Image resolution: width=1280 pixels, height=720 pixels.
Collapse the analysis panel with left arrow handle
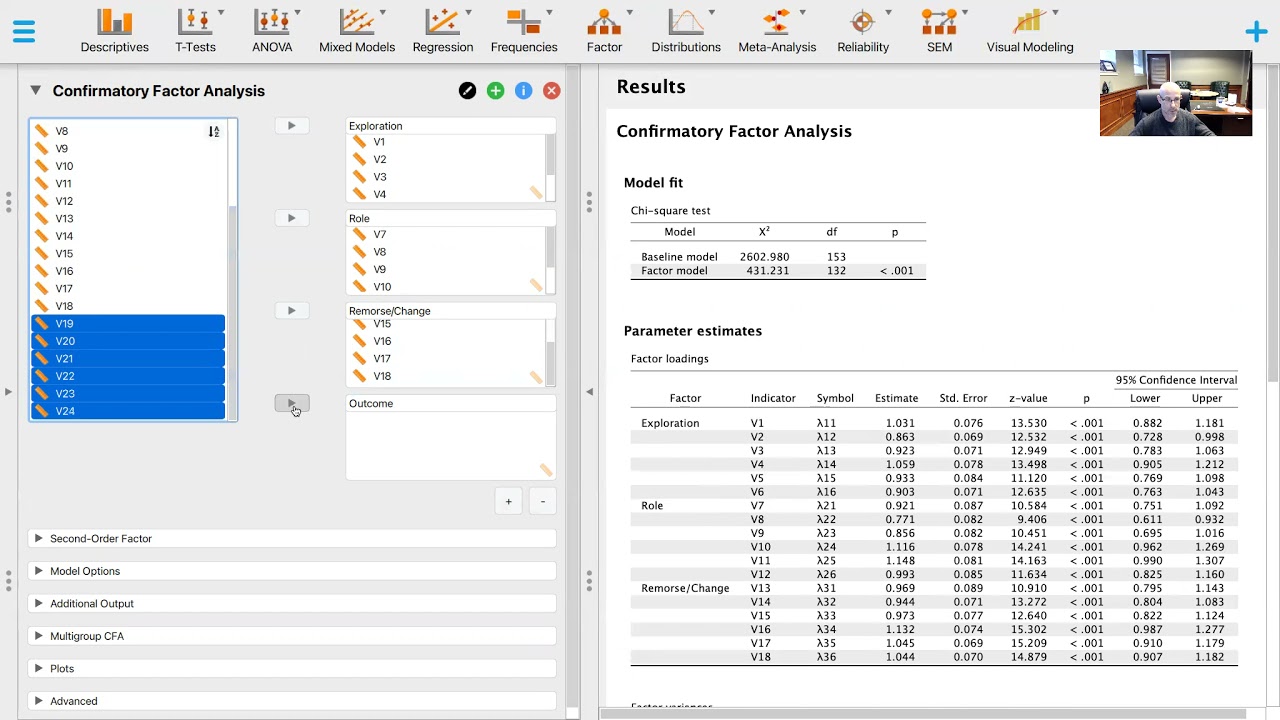point(589,392)
